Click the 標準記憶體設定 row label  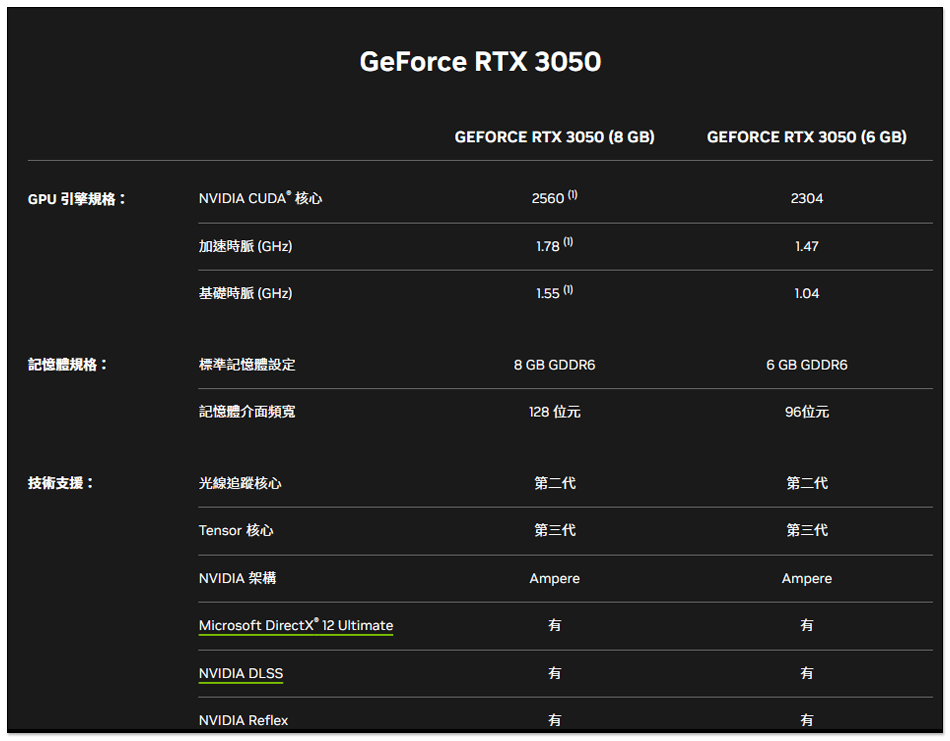click(247, 365)
